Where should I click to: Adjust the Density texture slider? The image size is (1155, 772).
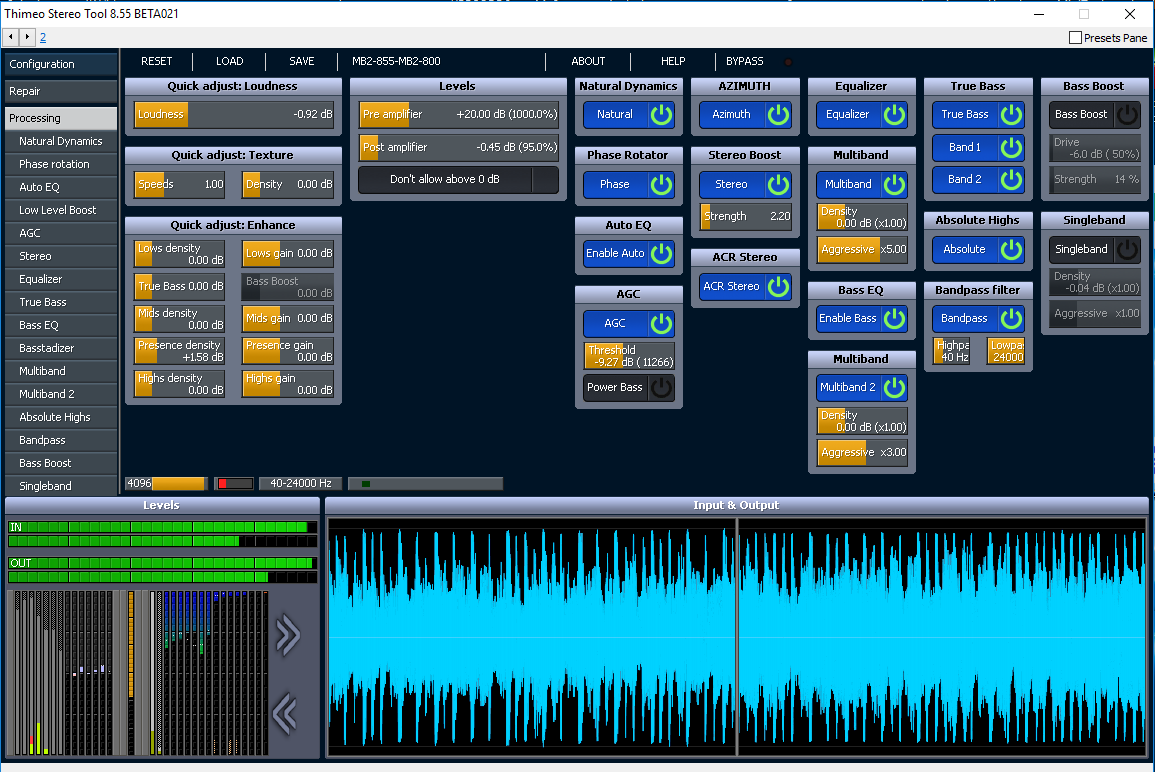click(x=288, y=184)
